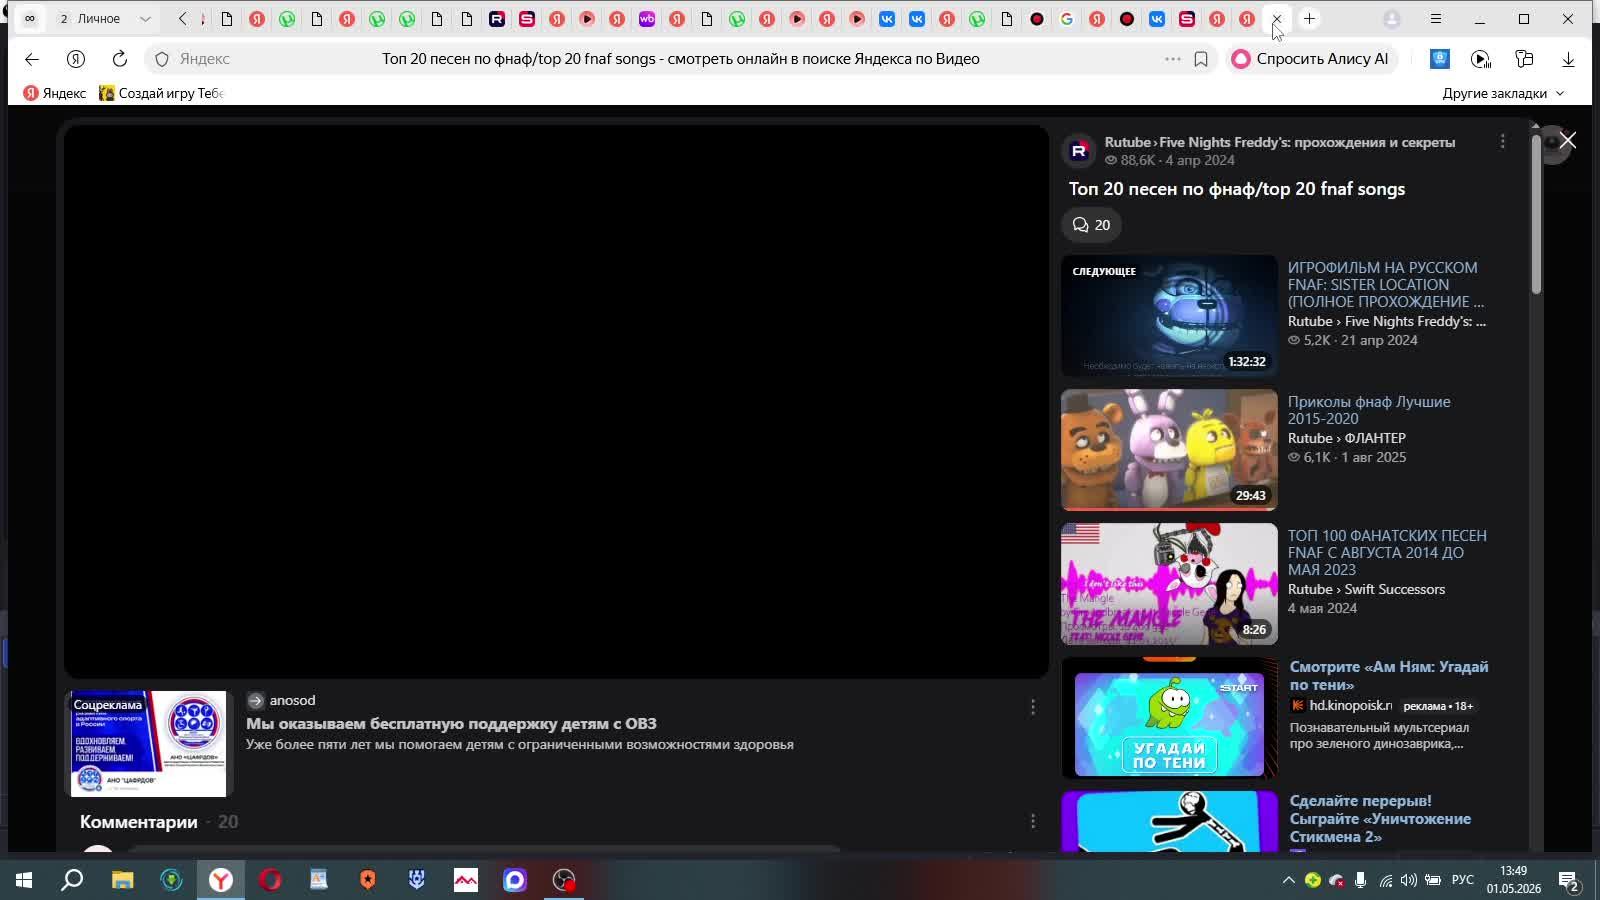
Task: Go back with the browser back arrow
Action: click(x=32, y=59)
